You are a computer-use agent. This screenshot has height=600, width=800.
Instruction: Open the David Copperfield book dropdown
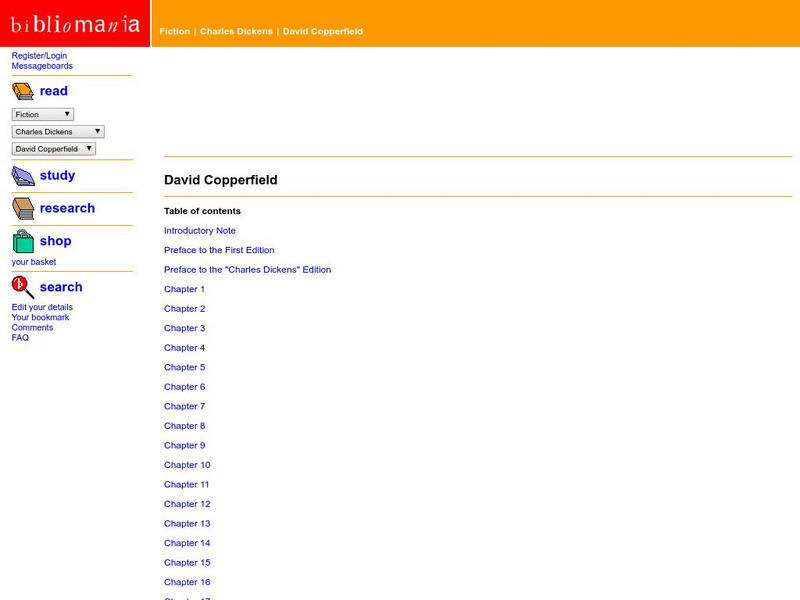point(54,149)
